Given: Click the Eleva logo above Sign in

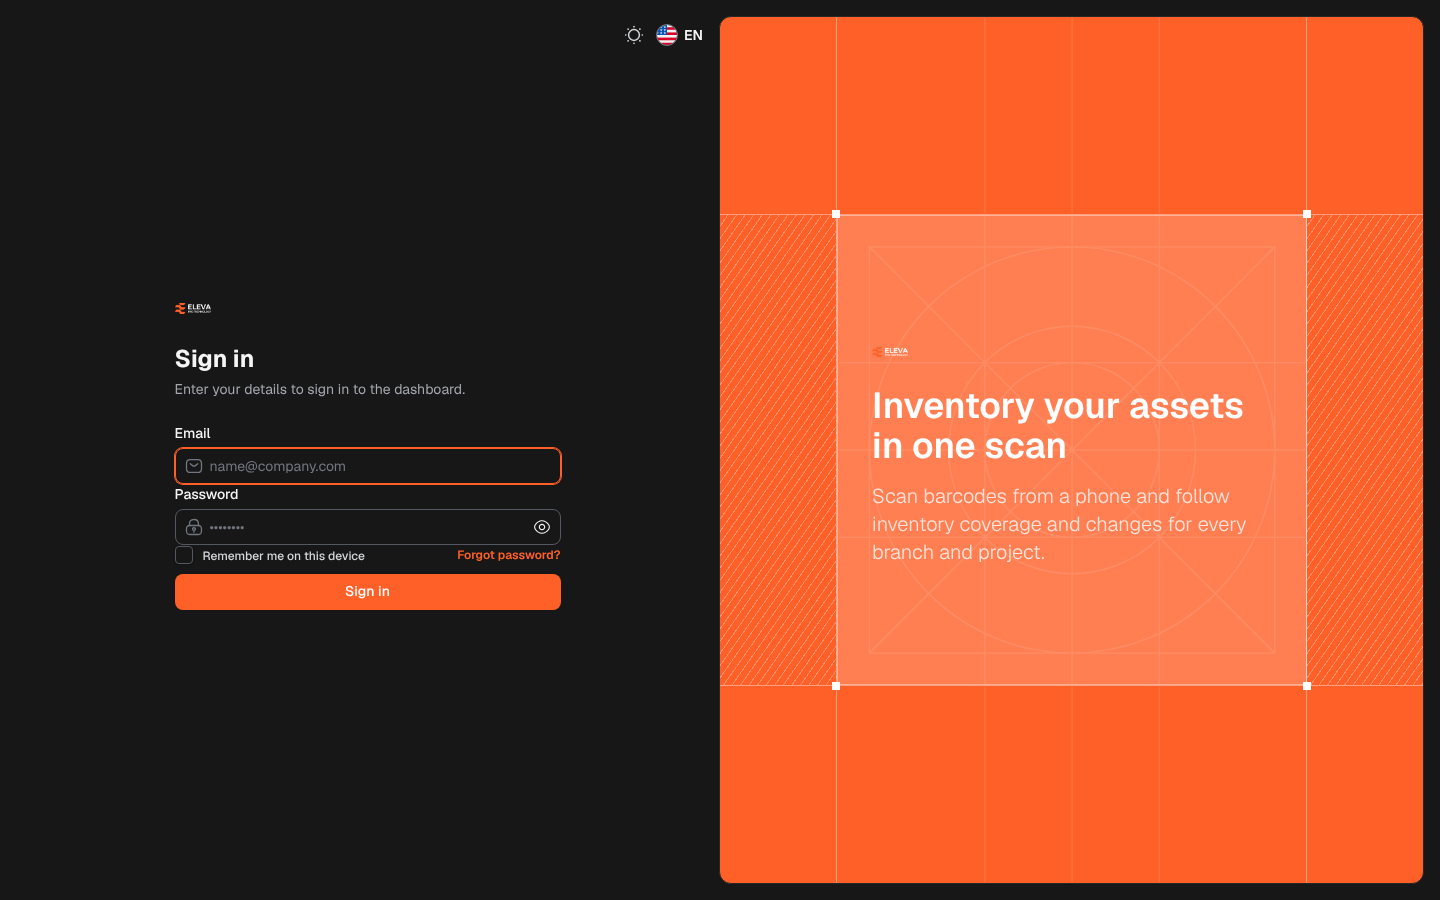Looking at the screenshot, I should pyautogui.click(x=193, y=309).
